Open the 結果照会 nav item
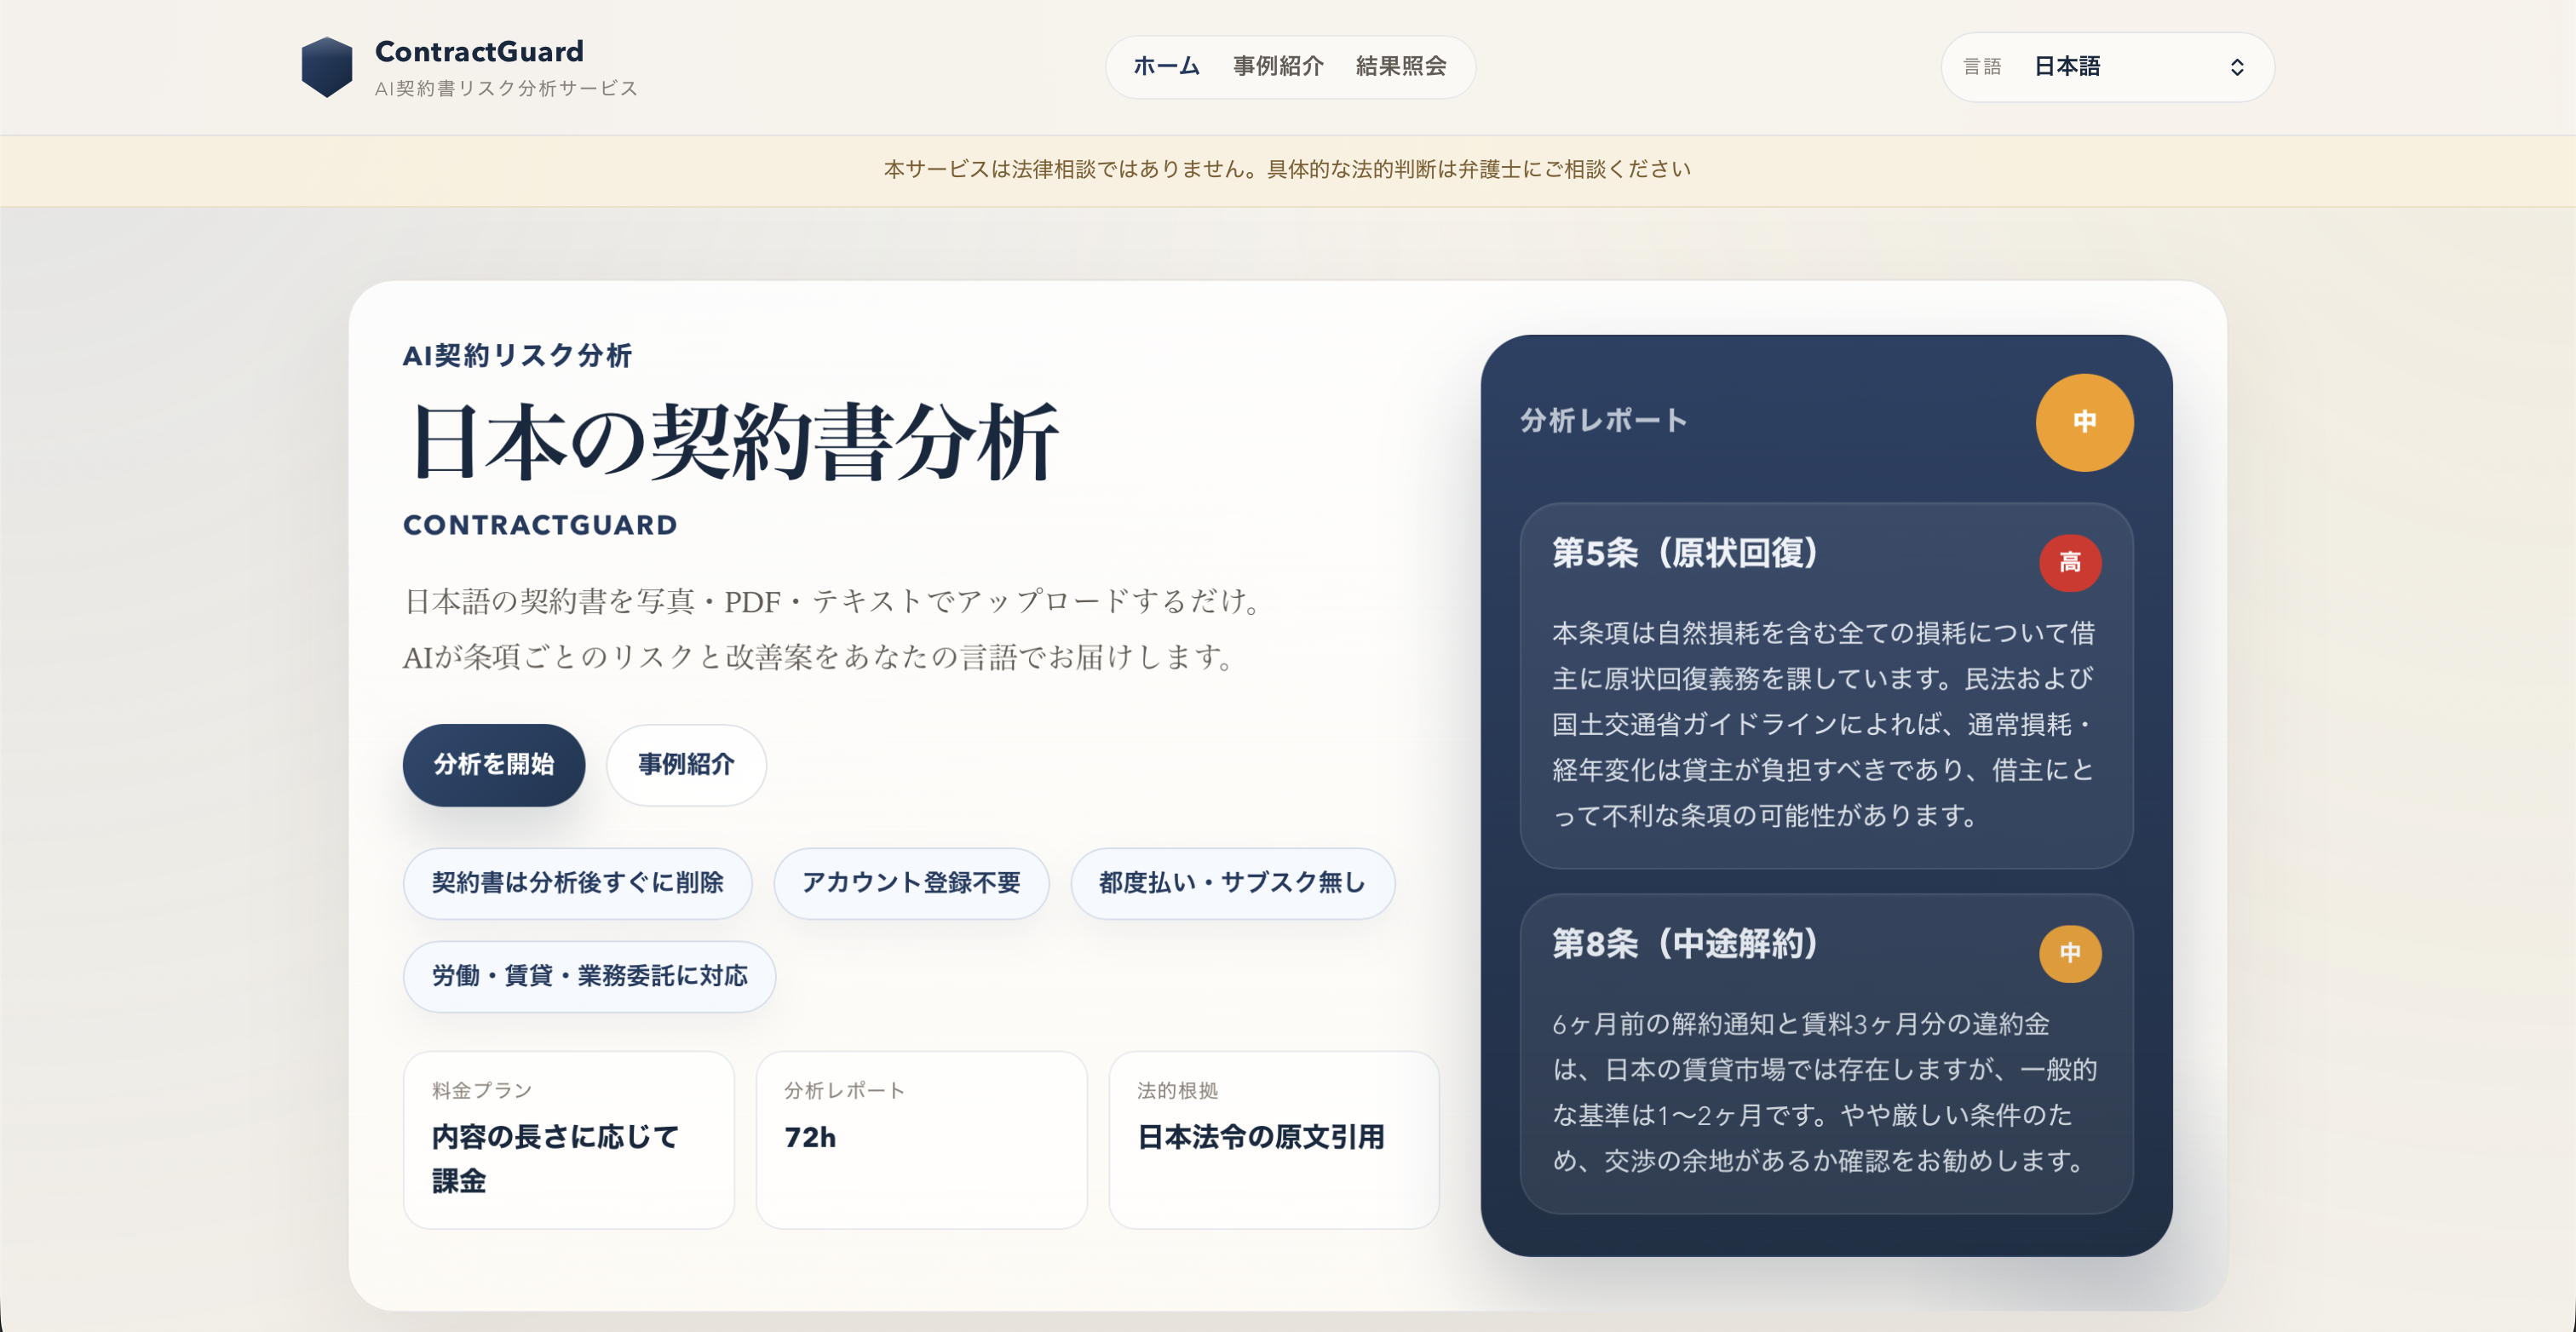2576x1332 pixels. tap(1400, 66)
